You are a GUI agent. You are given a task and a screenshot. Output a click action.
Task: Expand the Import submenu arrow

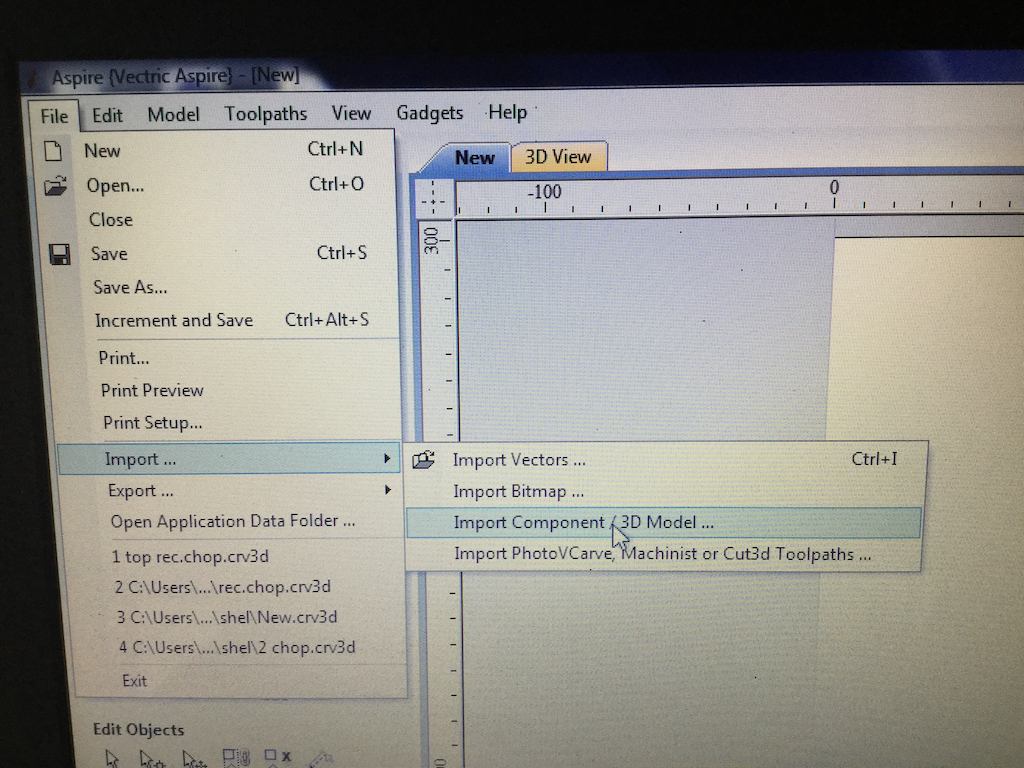pos(387,458)
